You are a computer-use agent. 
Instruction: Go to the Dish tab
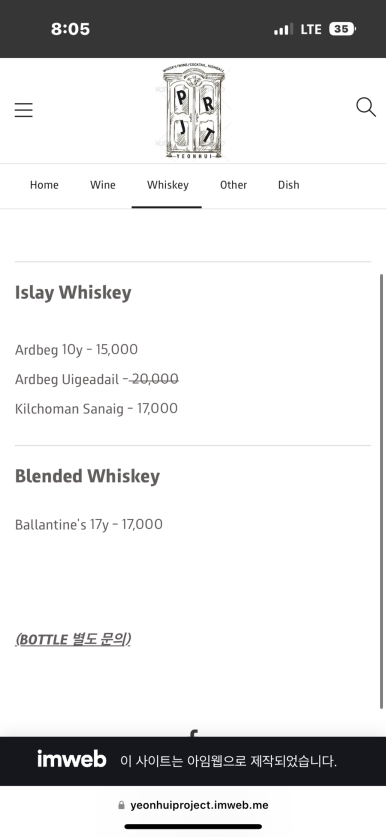(288, 185)
